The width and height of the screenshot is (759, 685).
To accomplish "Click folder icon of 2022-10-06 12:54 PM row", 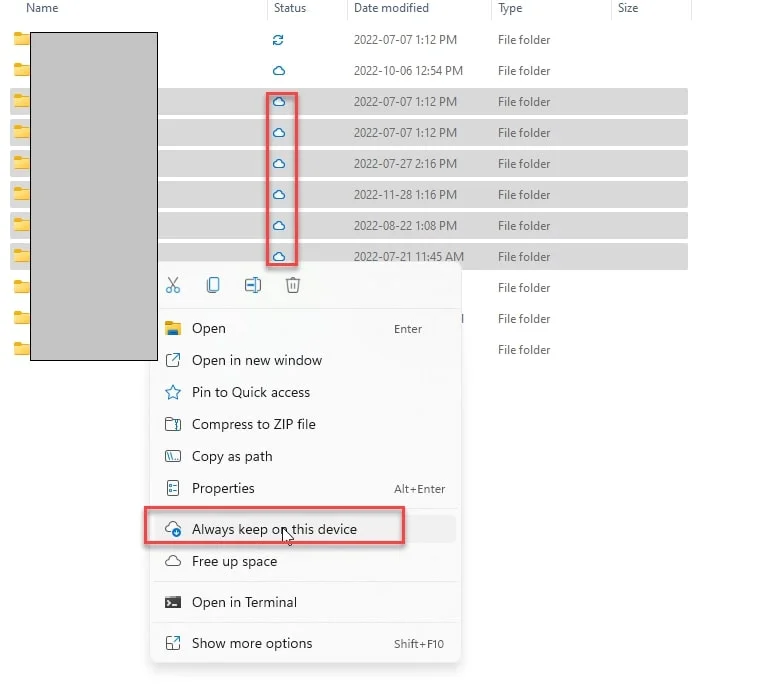I will click(x=21, y=70).
